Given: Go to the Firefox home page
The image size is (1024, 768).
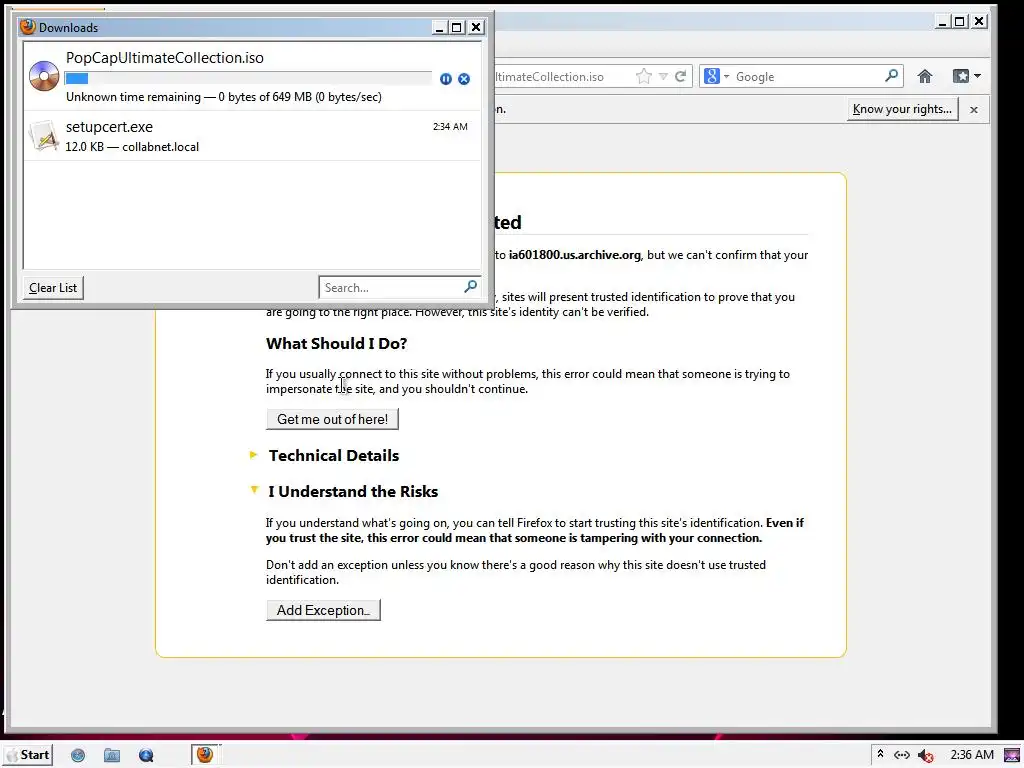Looking at the screenshot, I should (x=924, y=76).
